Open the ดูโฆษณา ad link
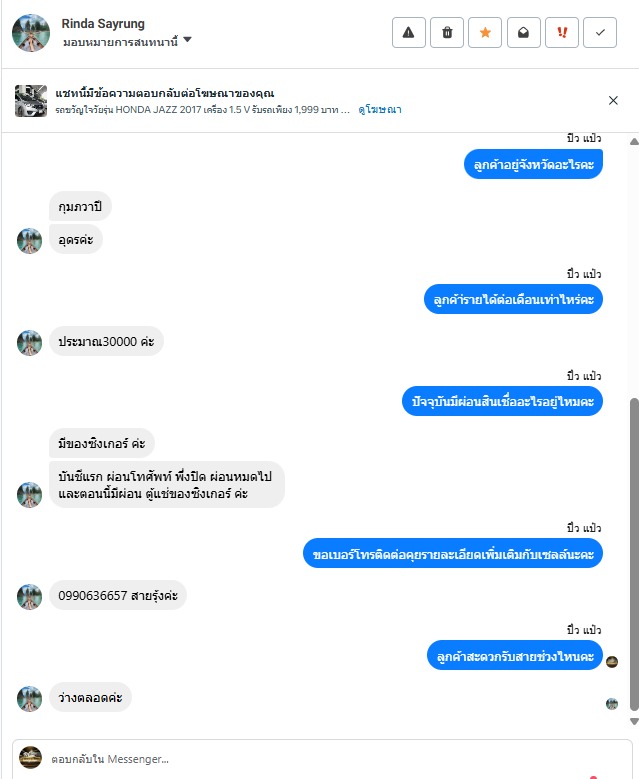 [x=380, y=109]
